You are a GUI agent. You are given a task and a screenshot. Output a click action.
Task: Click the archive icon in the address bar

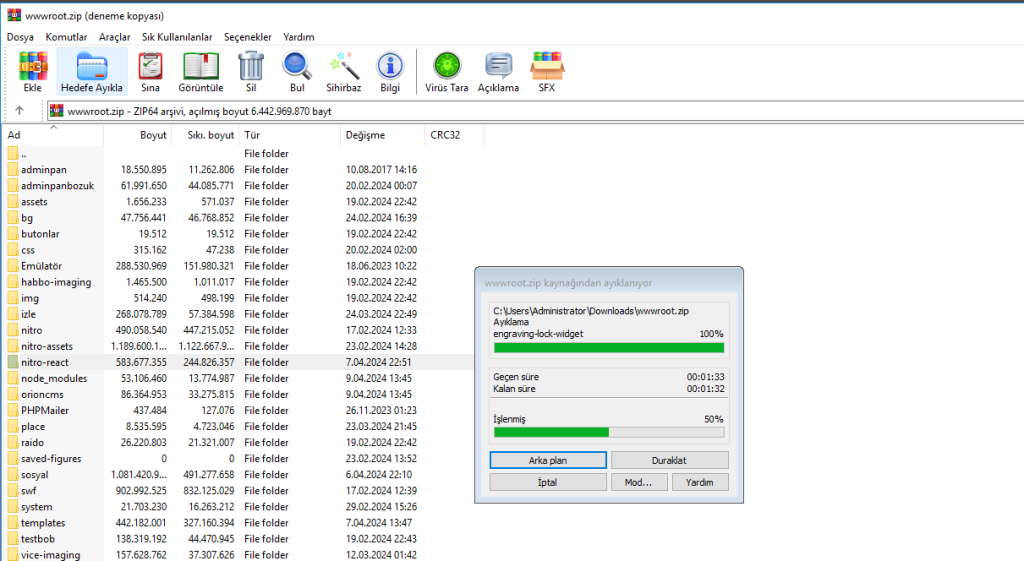point(57,111)
